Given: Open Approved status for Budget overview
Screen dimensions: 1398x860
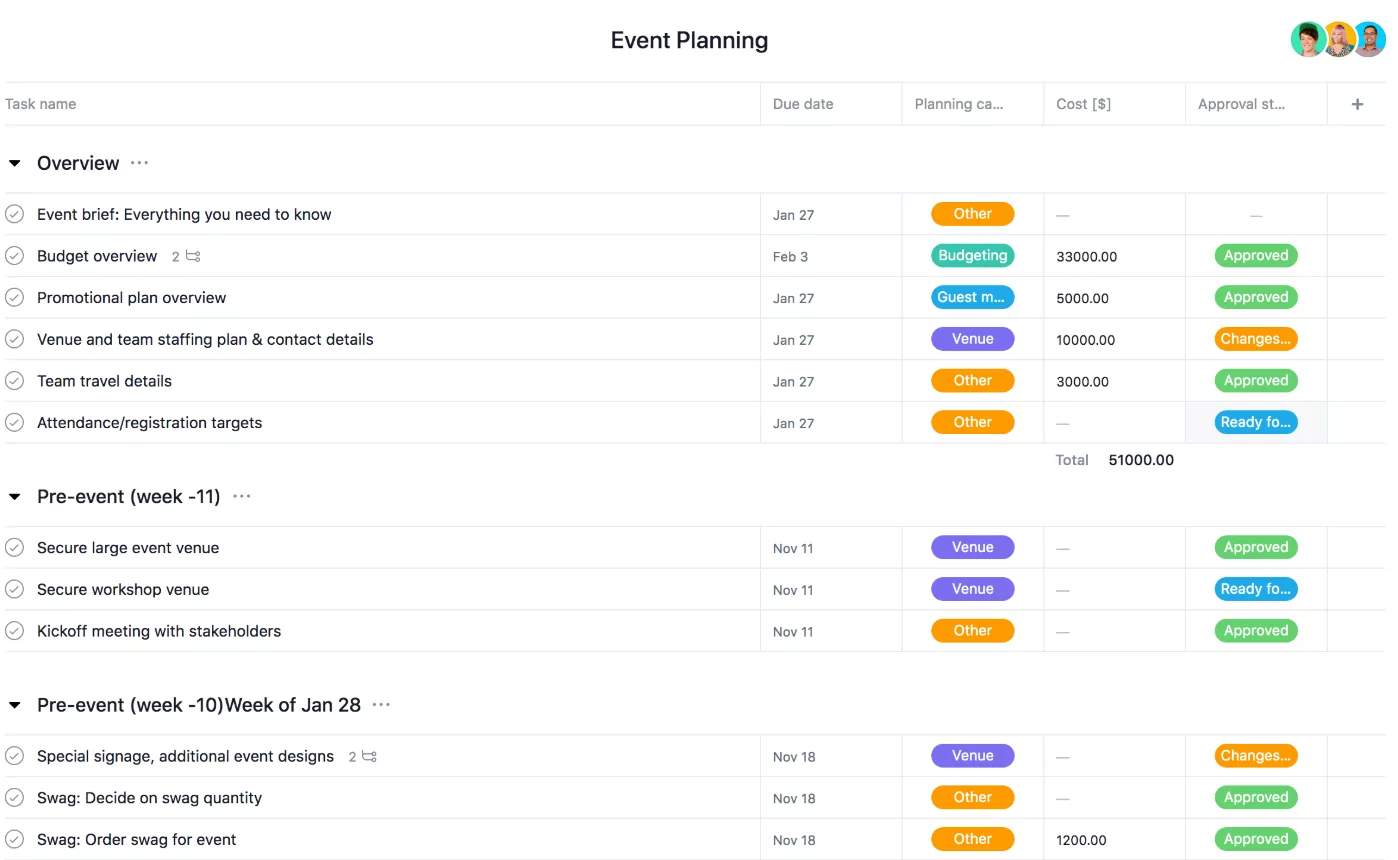Looking at the screenshot, I should point(1256,256).
